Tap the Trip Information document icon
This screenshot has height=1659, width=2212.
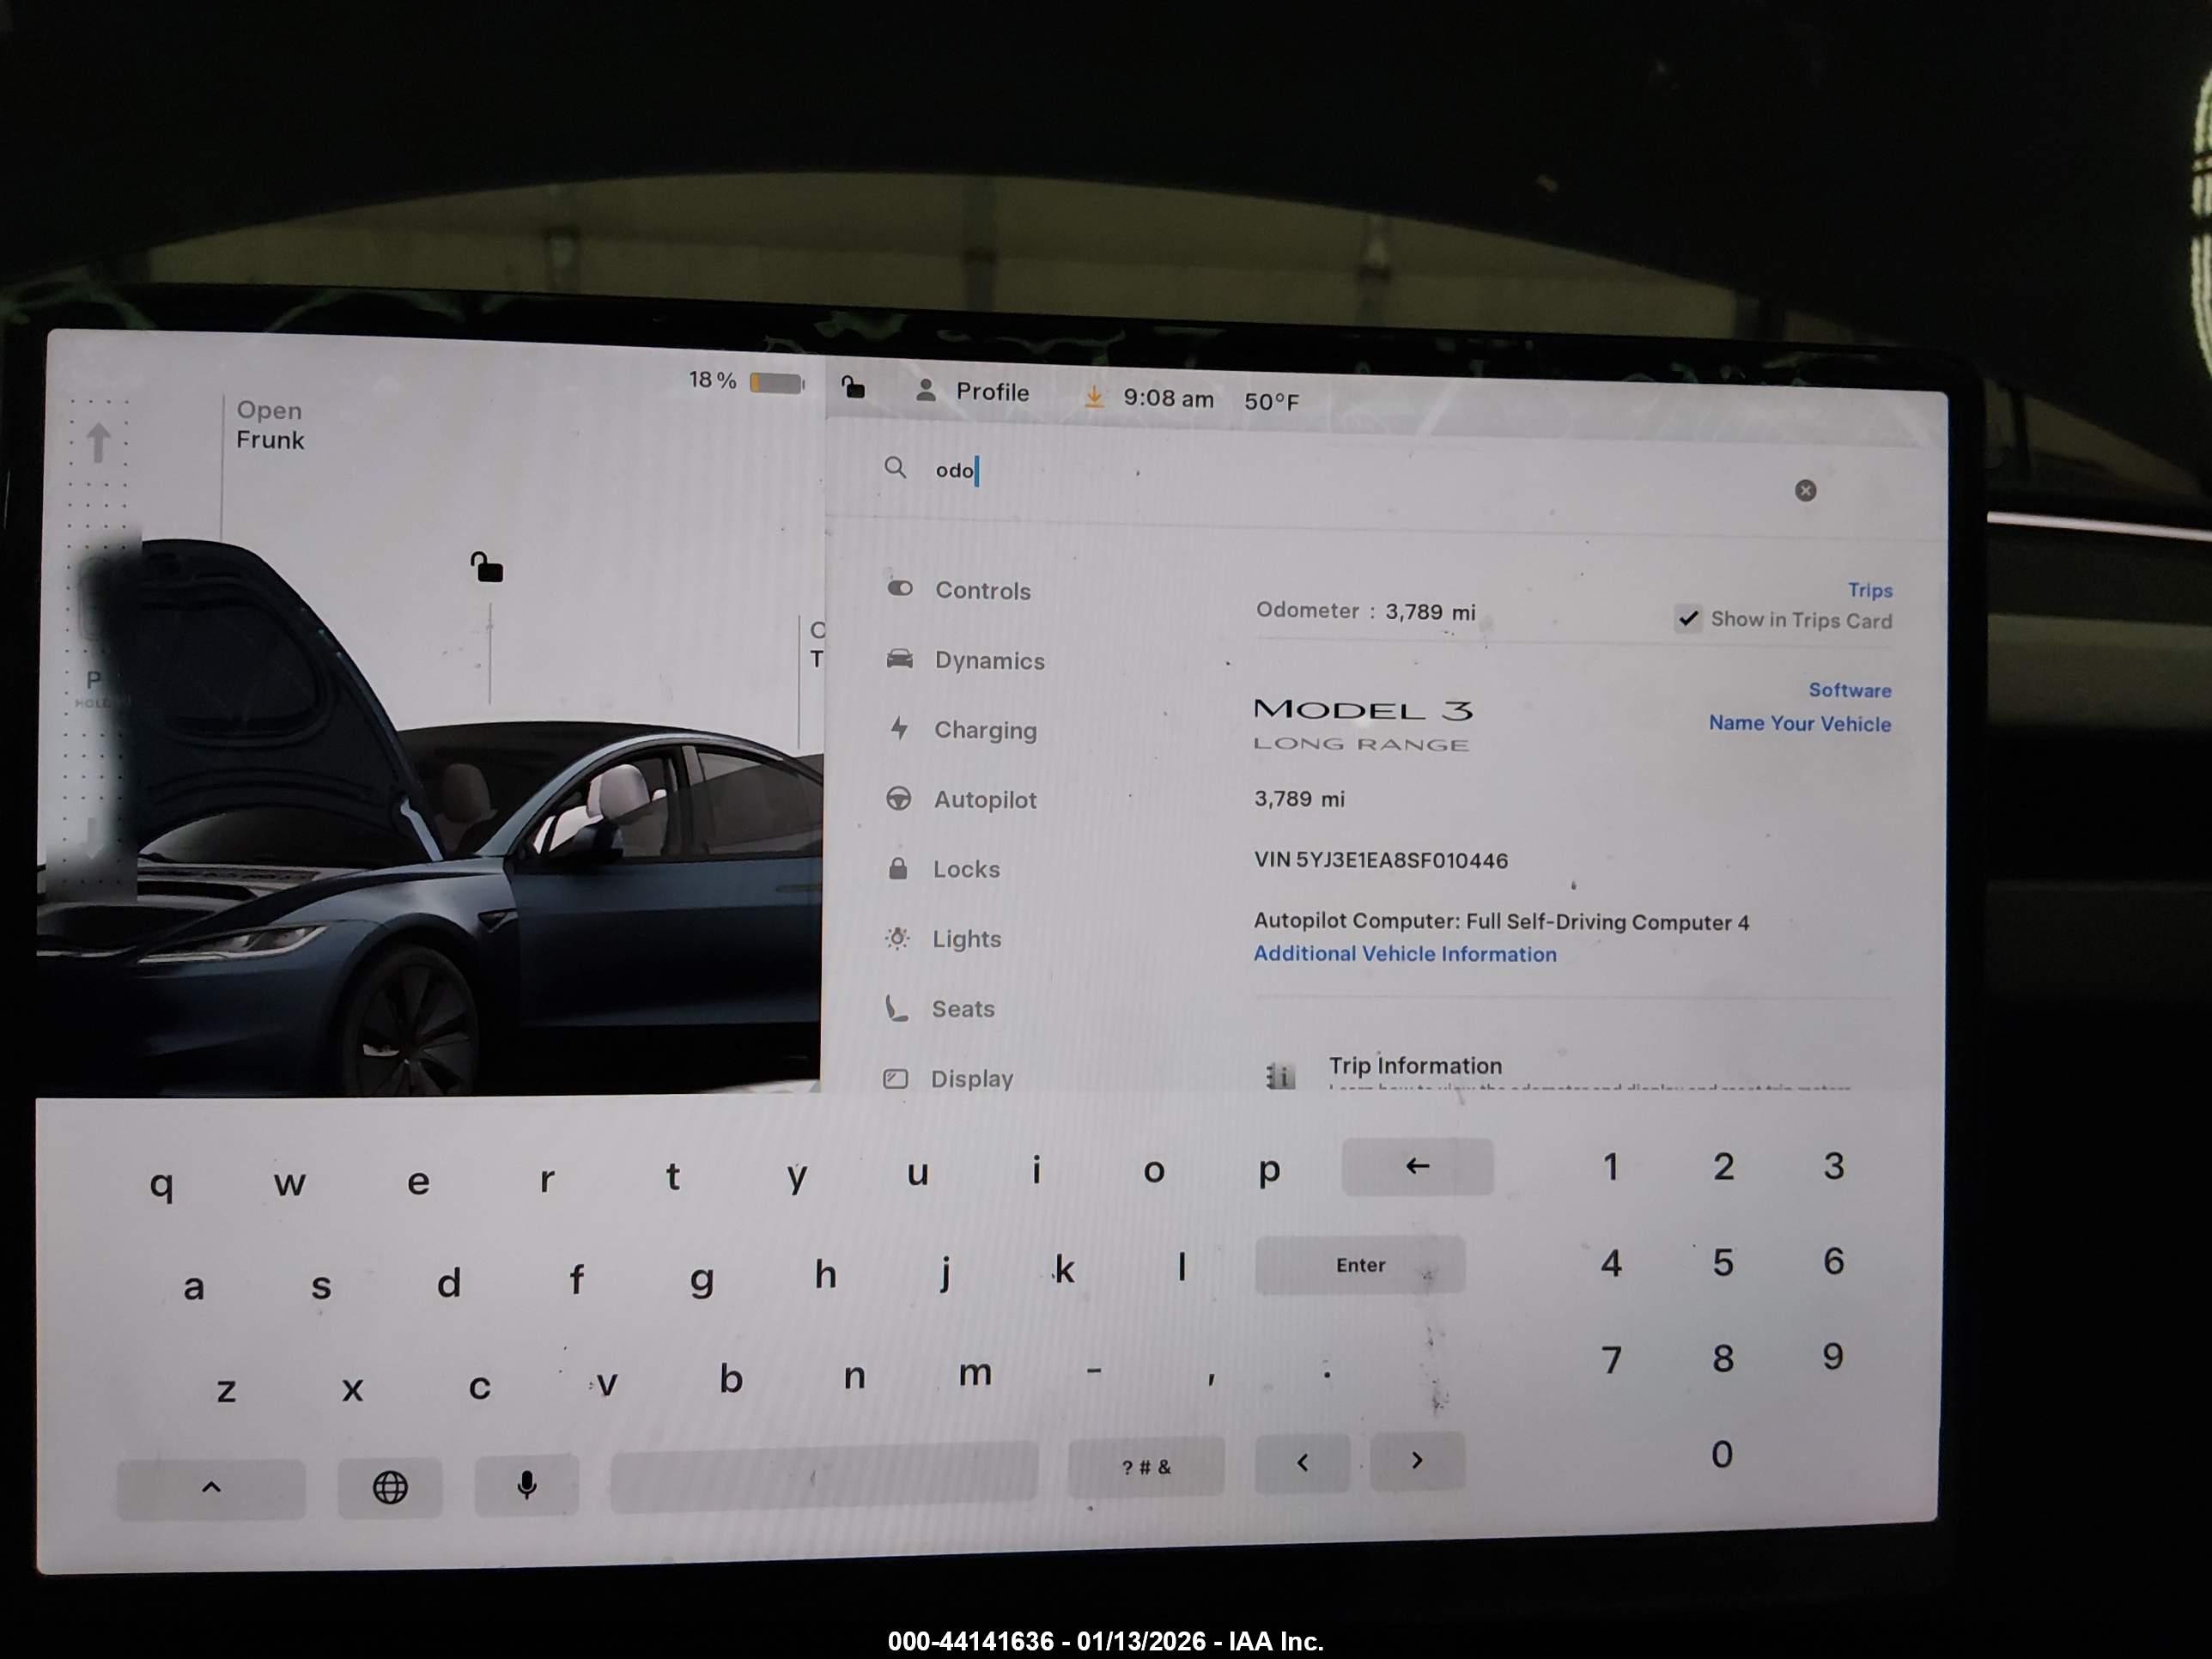[1281, 1075]
